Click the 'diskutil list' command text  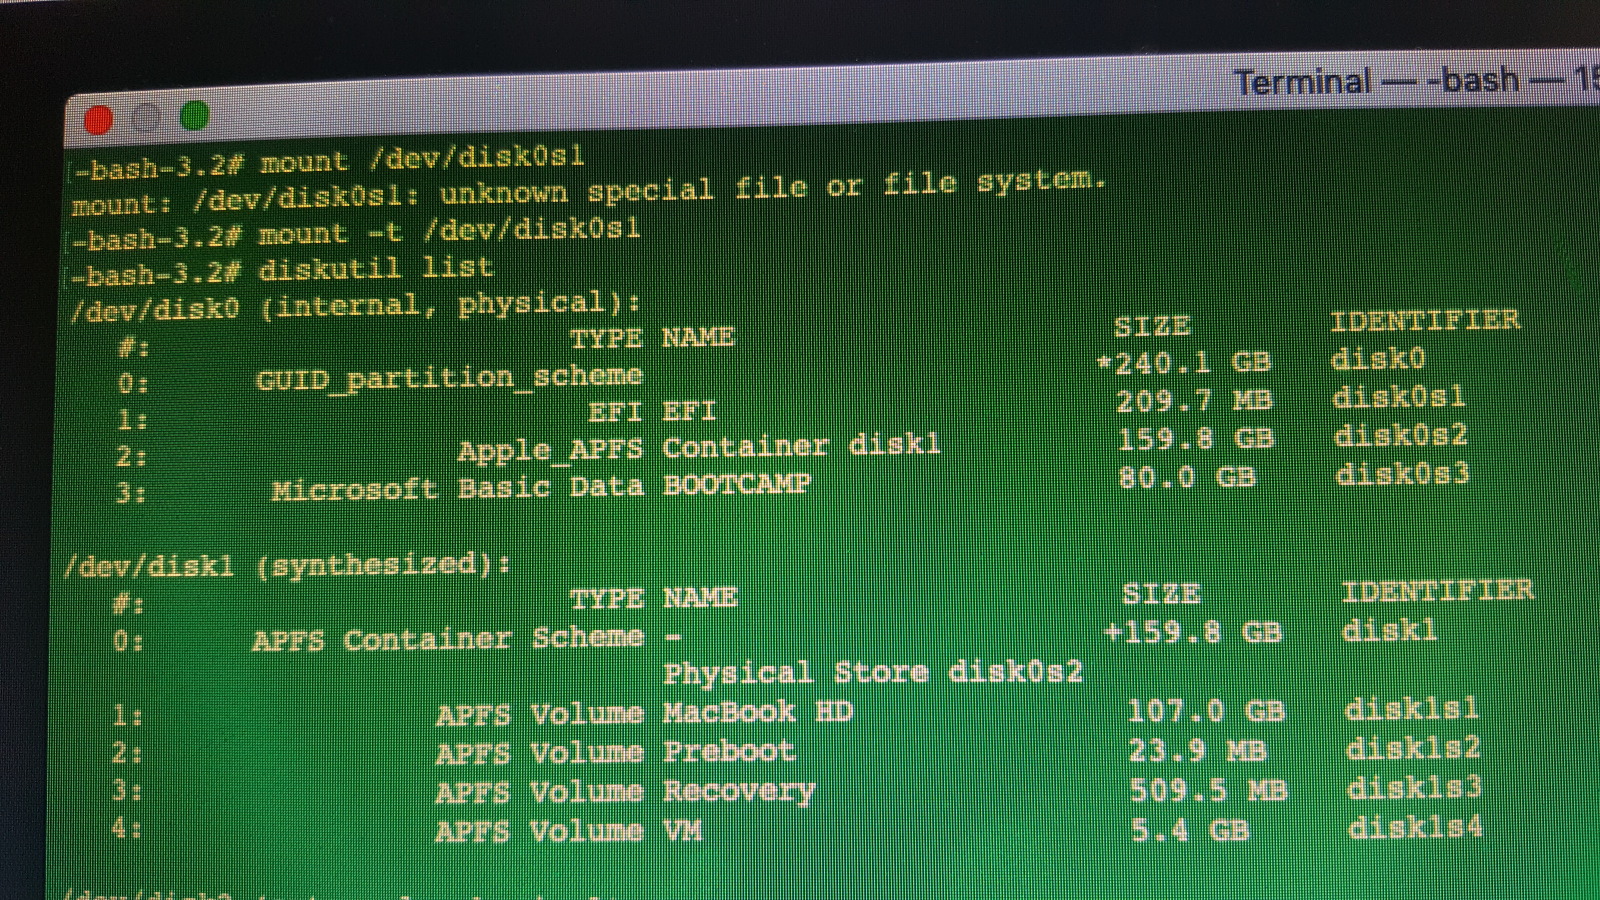coord(376,269)
